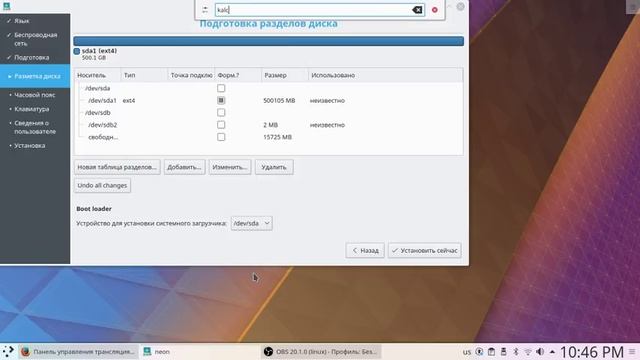The height and width of the screenshot is (360, 640).
Task: Select the Установка sidebar step
Action: point(29,145)
